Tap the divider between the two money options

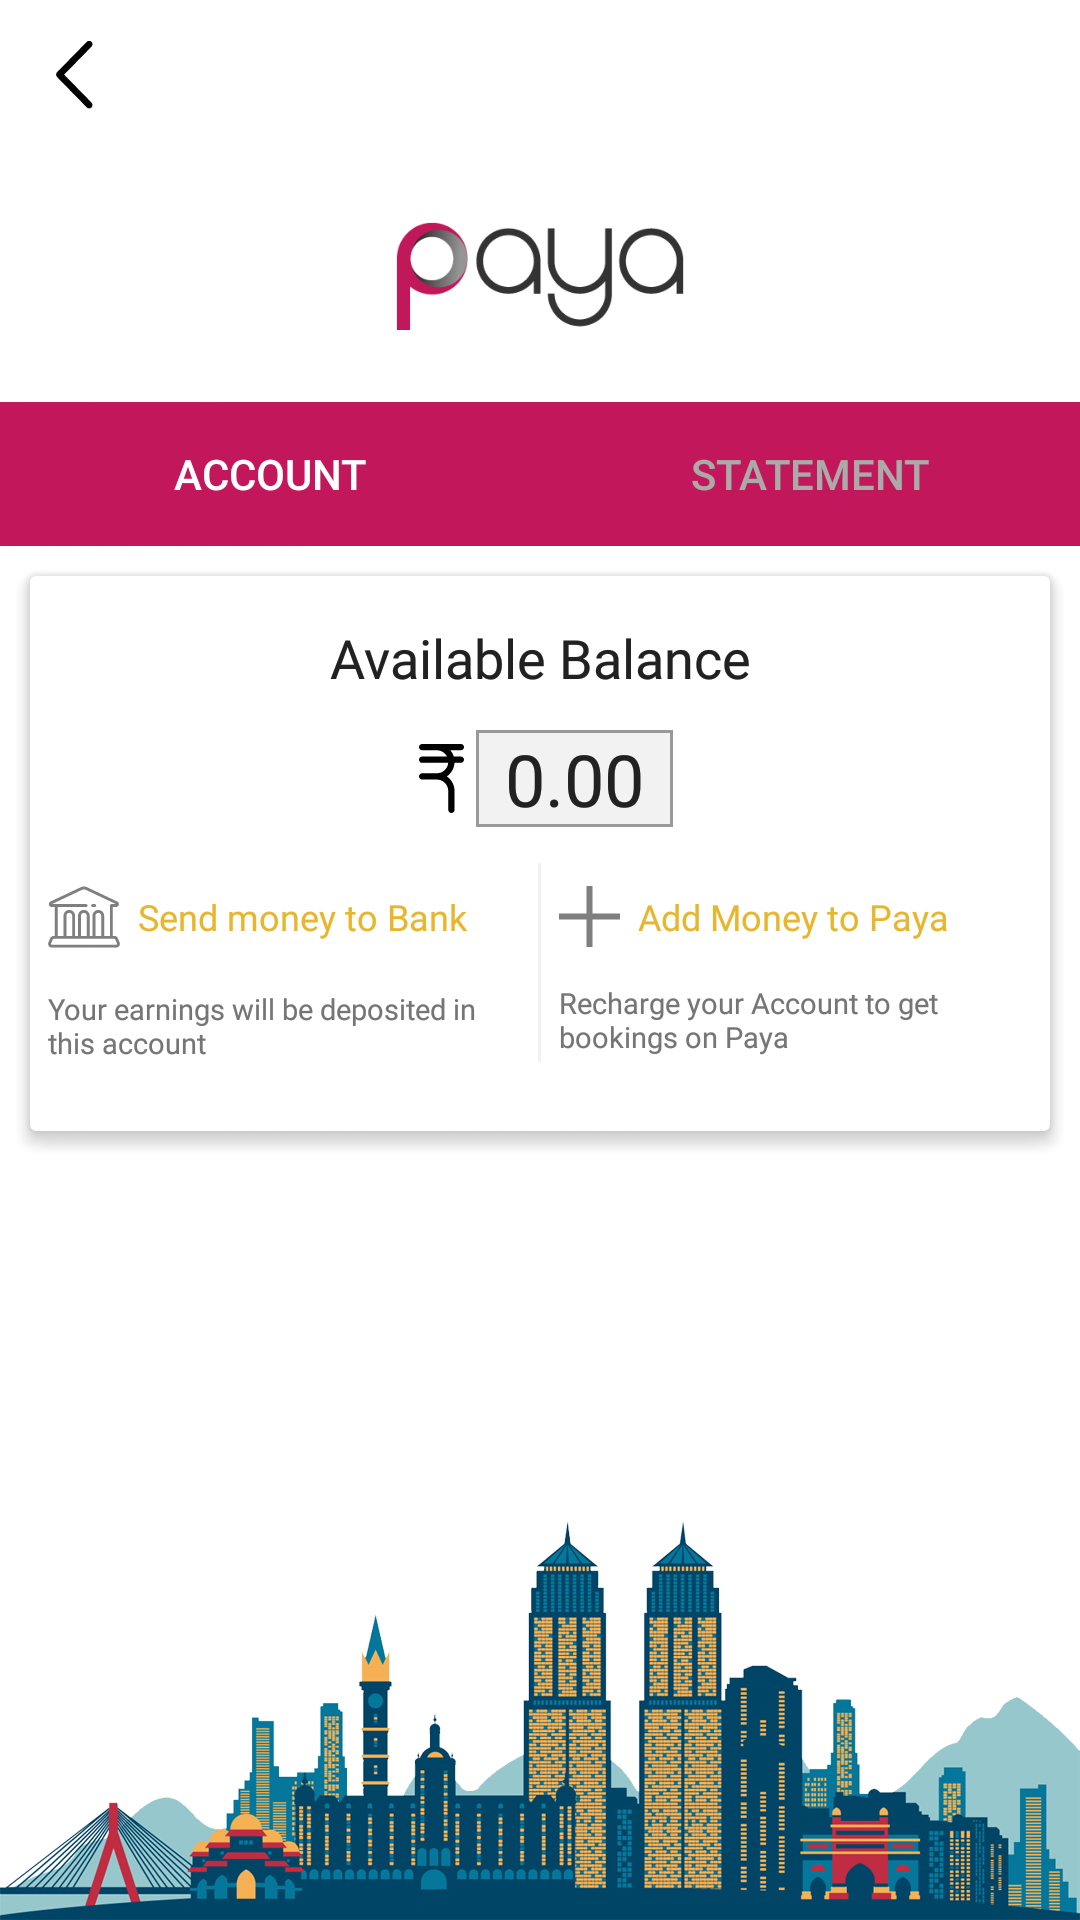click(x=540, y=962)
